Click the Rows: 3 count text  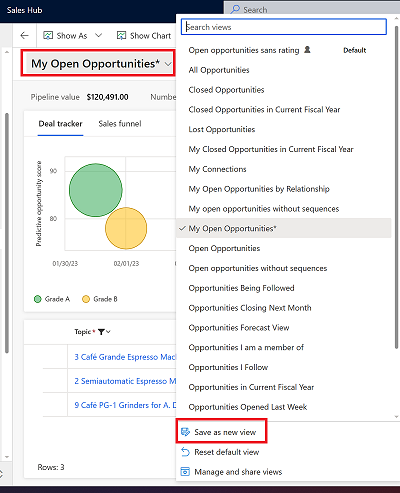point(51,467)
